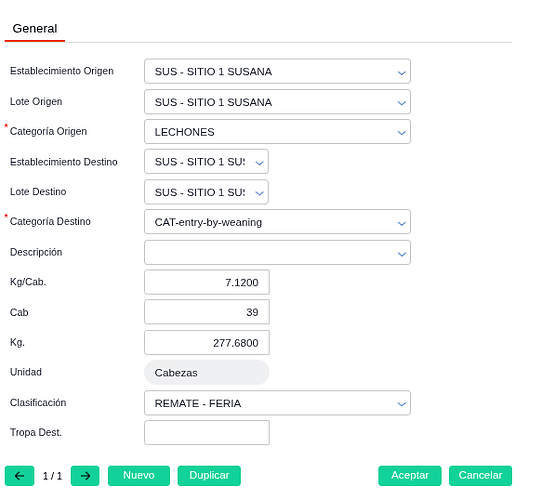
Task: Click the Categoría Origen chevron arrow
Action: coord(401,133)
